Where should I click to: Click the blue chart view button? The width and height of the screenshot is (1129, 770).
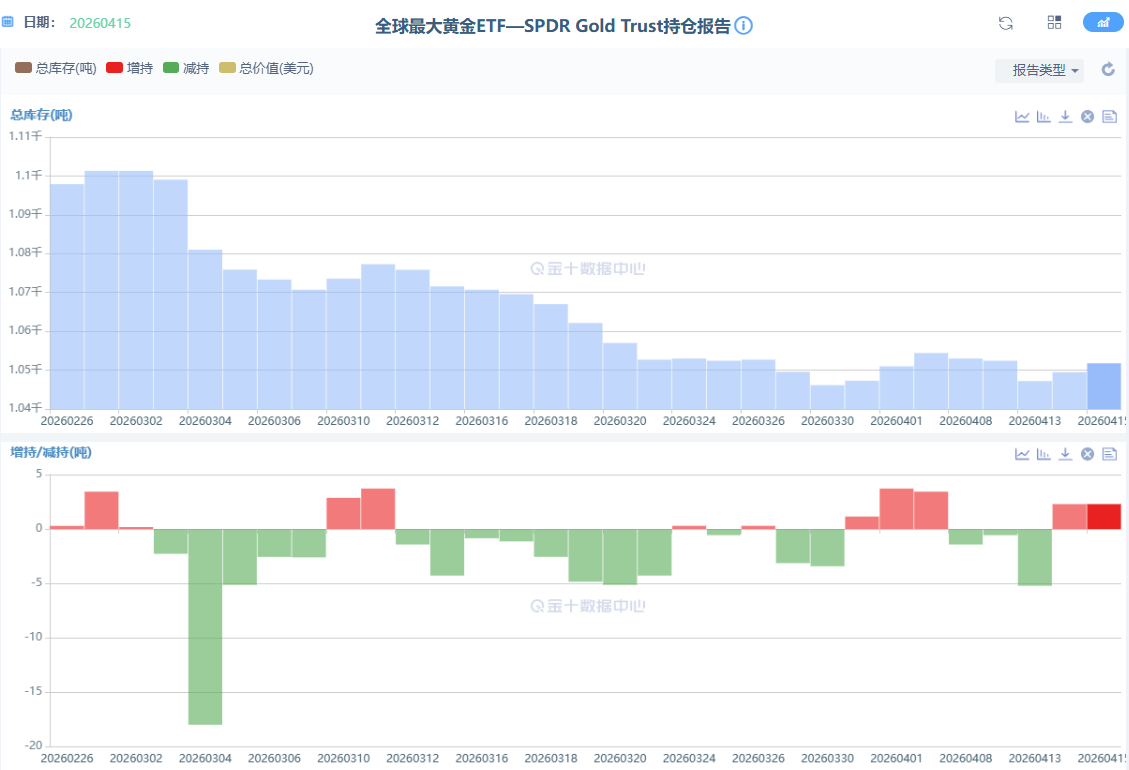coord(1102,23)
